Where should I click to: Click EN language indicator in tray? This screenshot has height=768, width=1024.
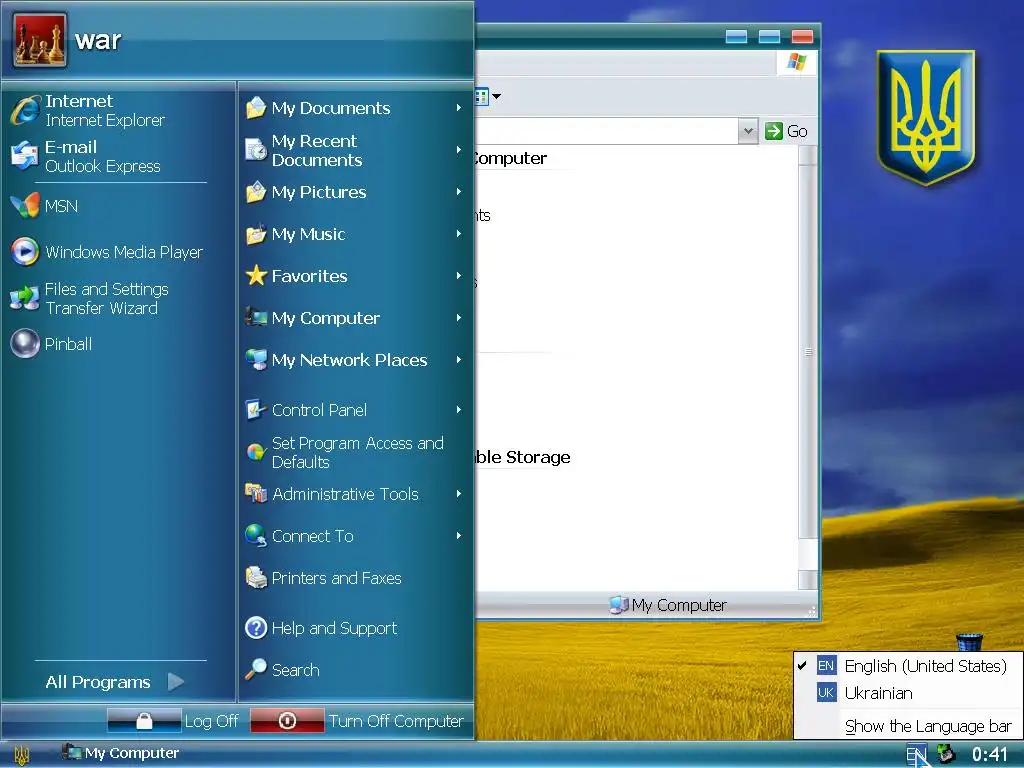coord(916,755)
